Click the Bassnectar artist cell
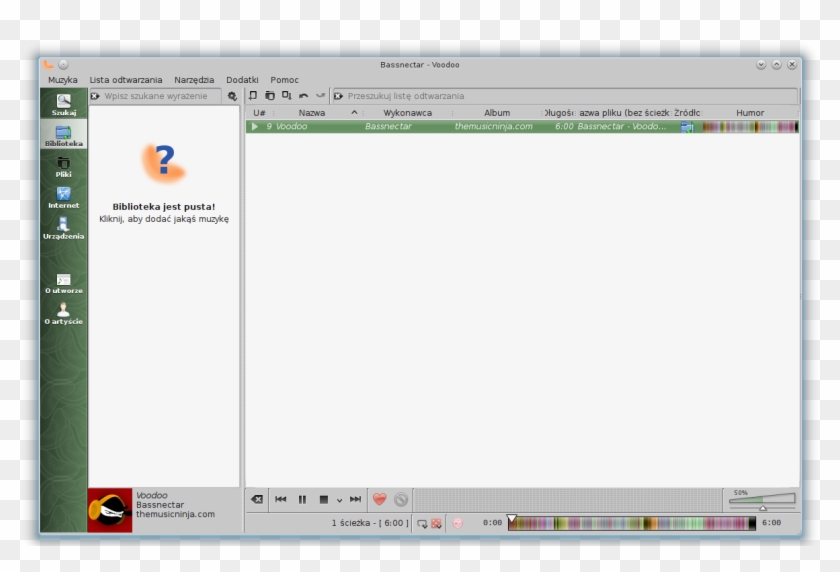Screen dimensions: 840x572 click(x=388, y=126)
